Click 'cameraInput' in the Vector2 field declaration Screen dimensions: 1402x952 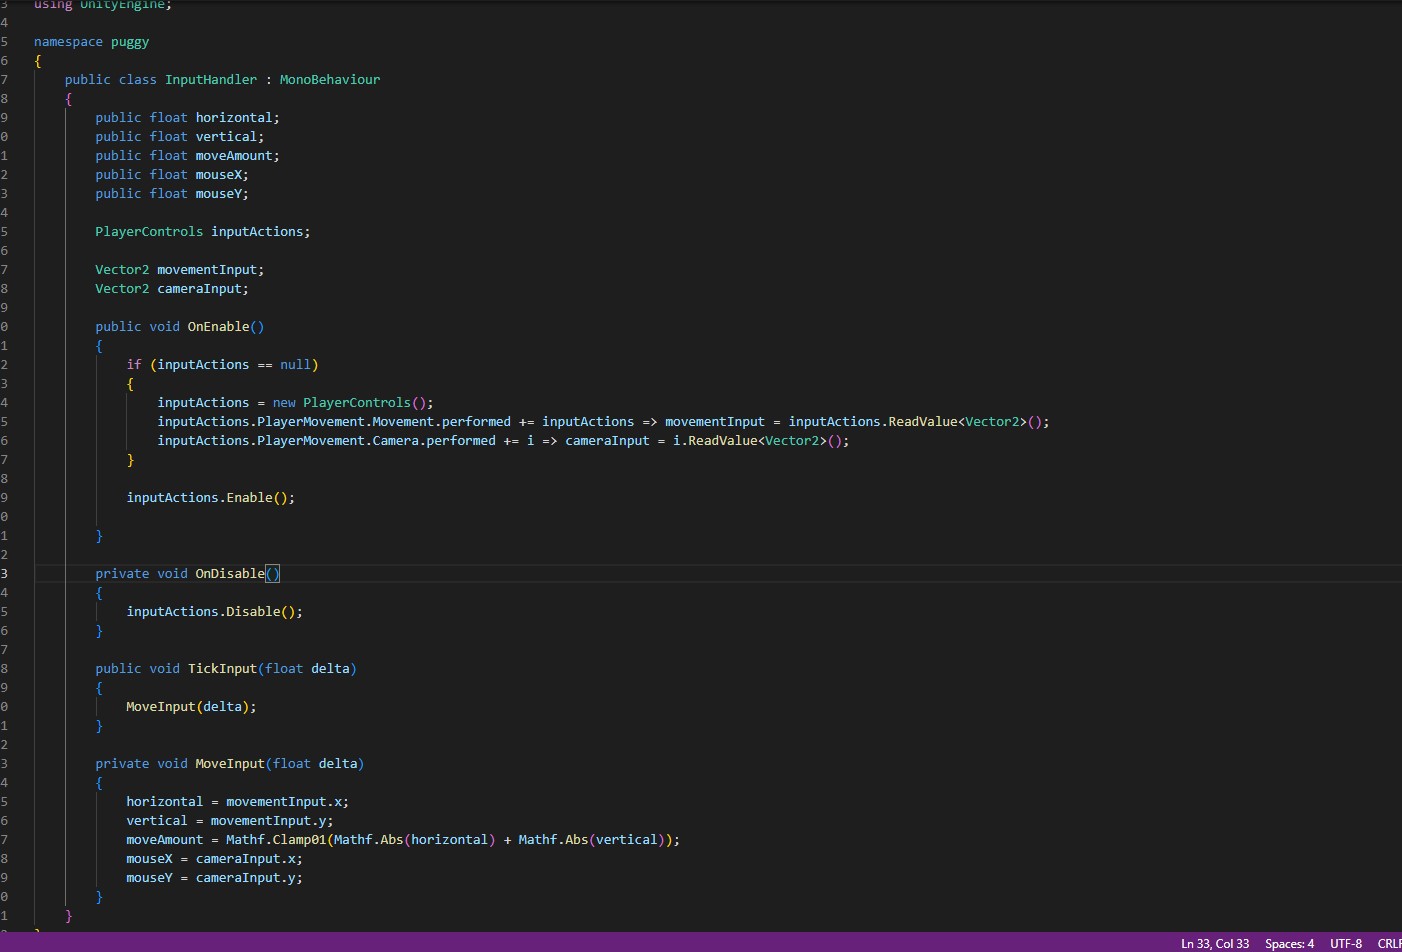199,289
